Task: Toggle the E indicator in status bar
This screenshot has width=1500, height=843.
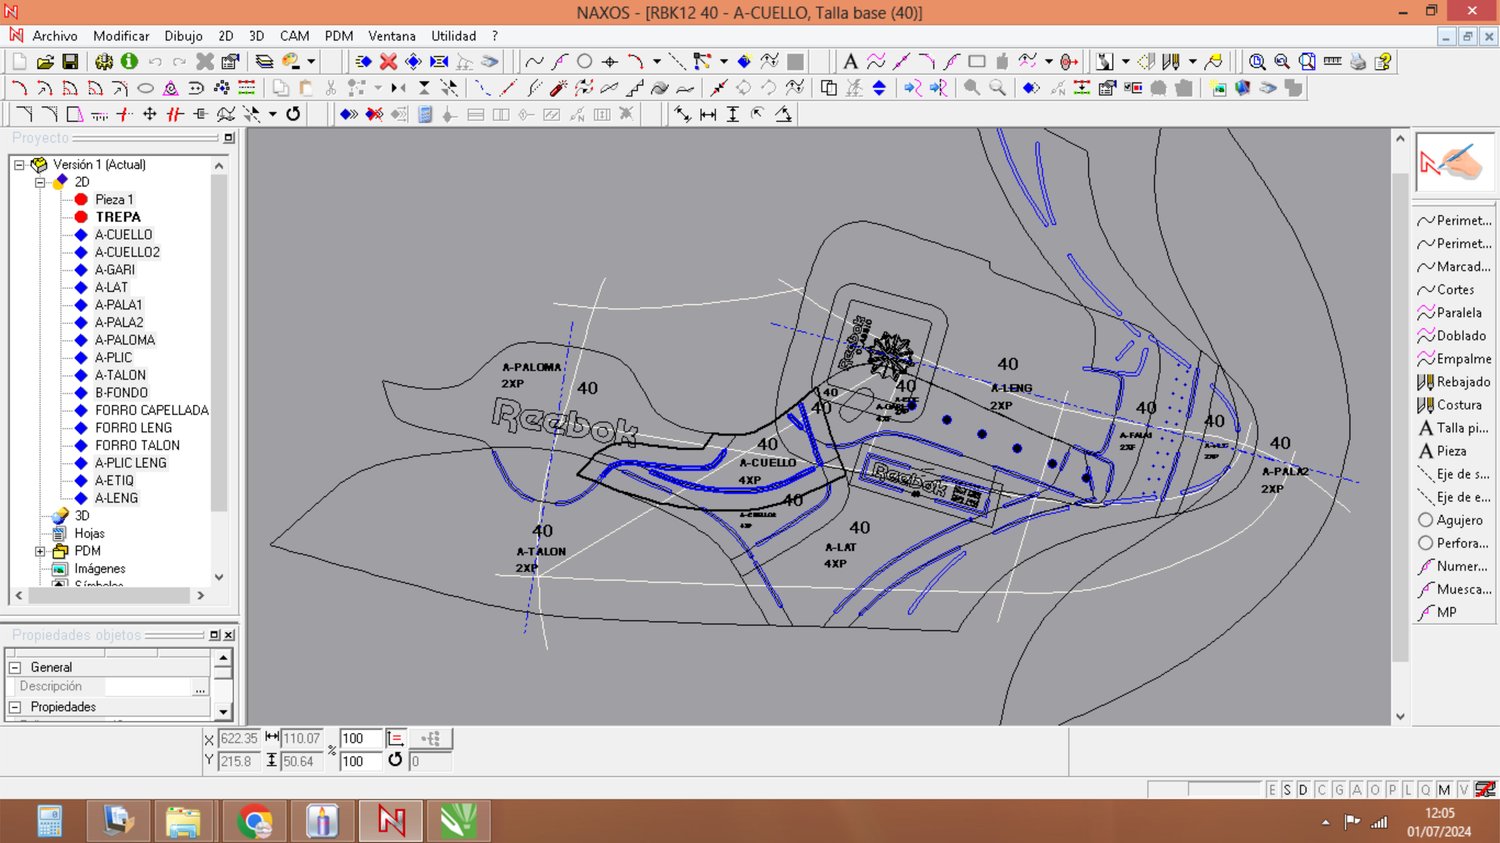Action: coord(1272,790)
